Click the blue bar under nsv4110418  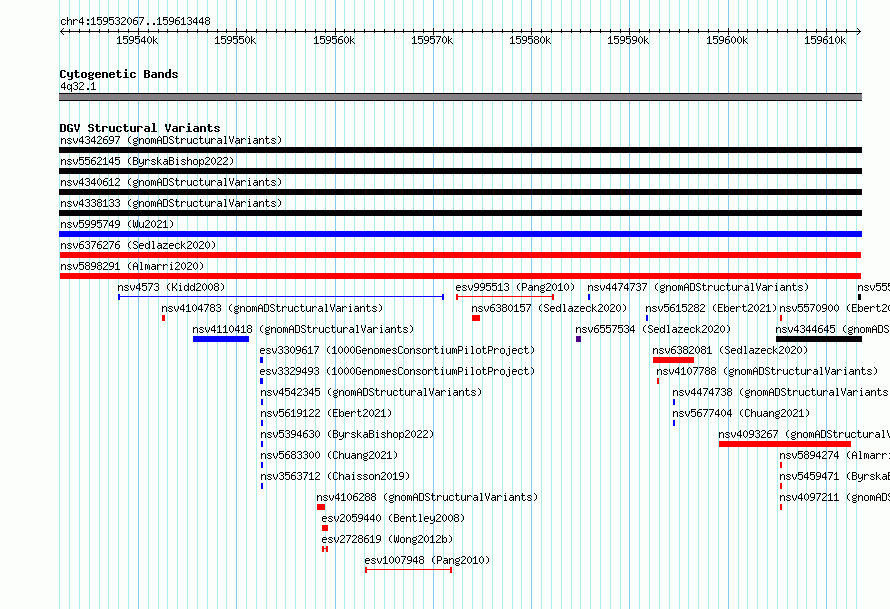pos(221,339)
